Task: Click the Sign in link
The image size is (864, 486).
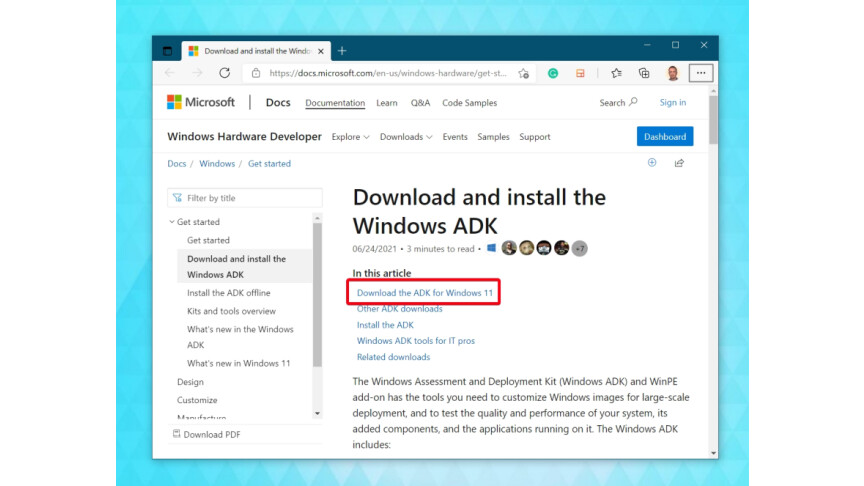Action: pyautogui.click(x=673, y=102)
